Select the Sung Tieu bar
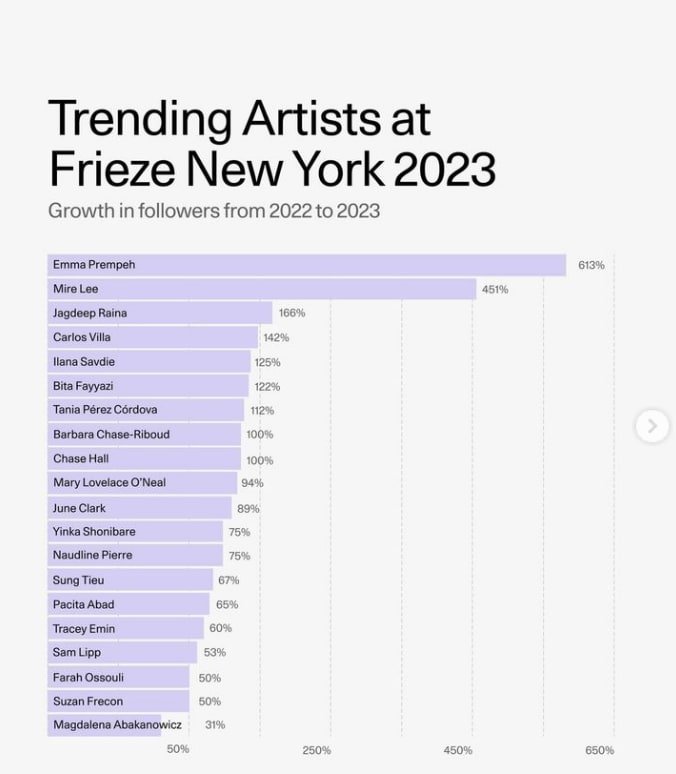Viewport: 676px width, 774px height. [x=130, y=580]
